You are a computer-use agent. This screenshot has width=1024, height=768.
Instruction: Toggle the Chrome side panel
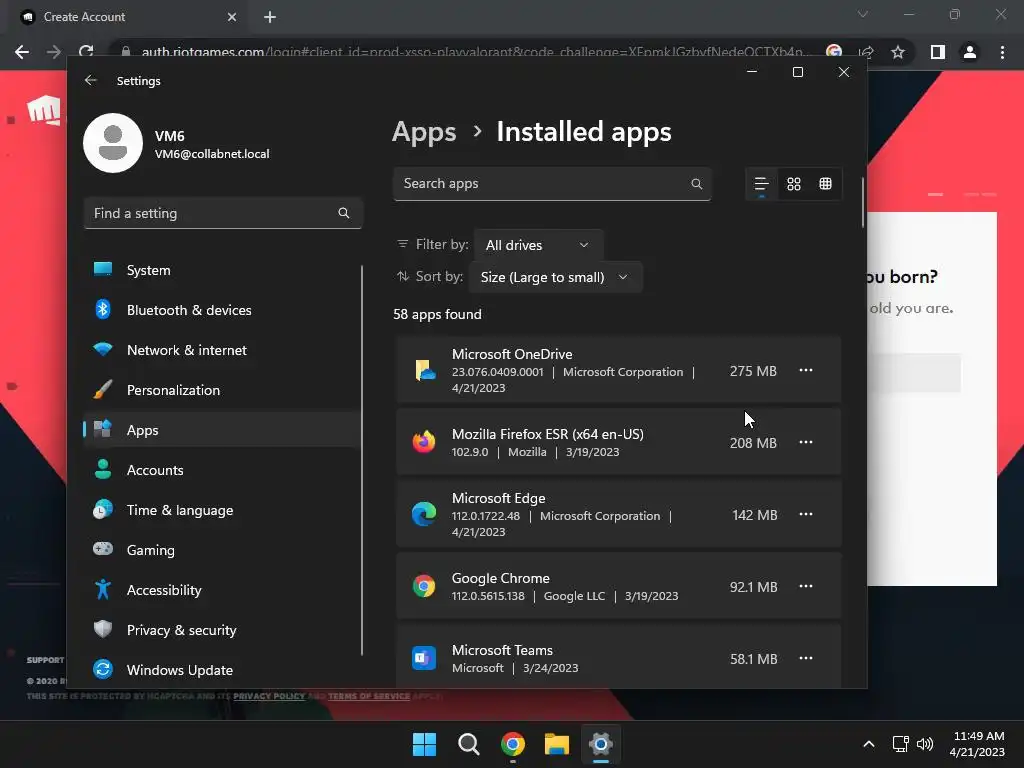click(938, 52)
